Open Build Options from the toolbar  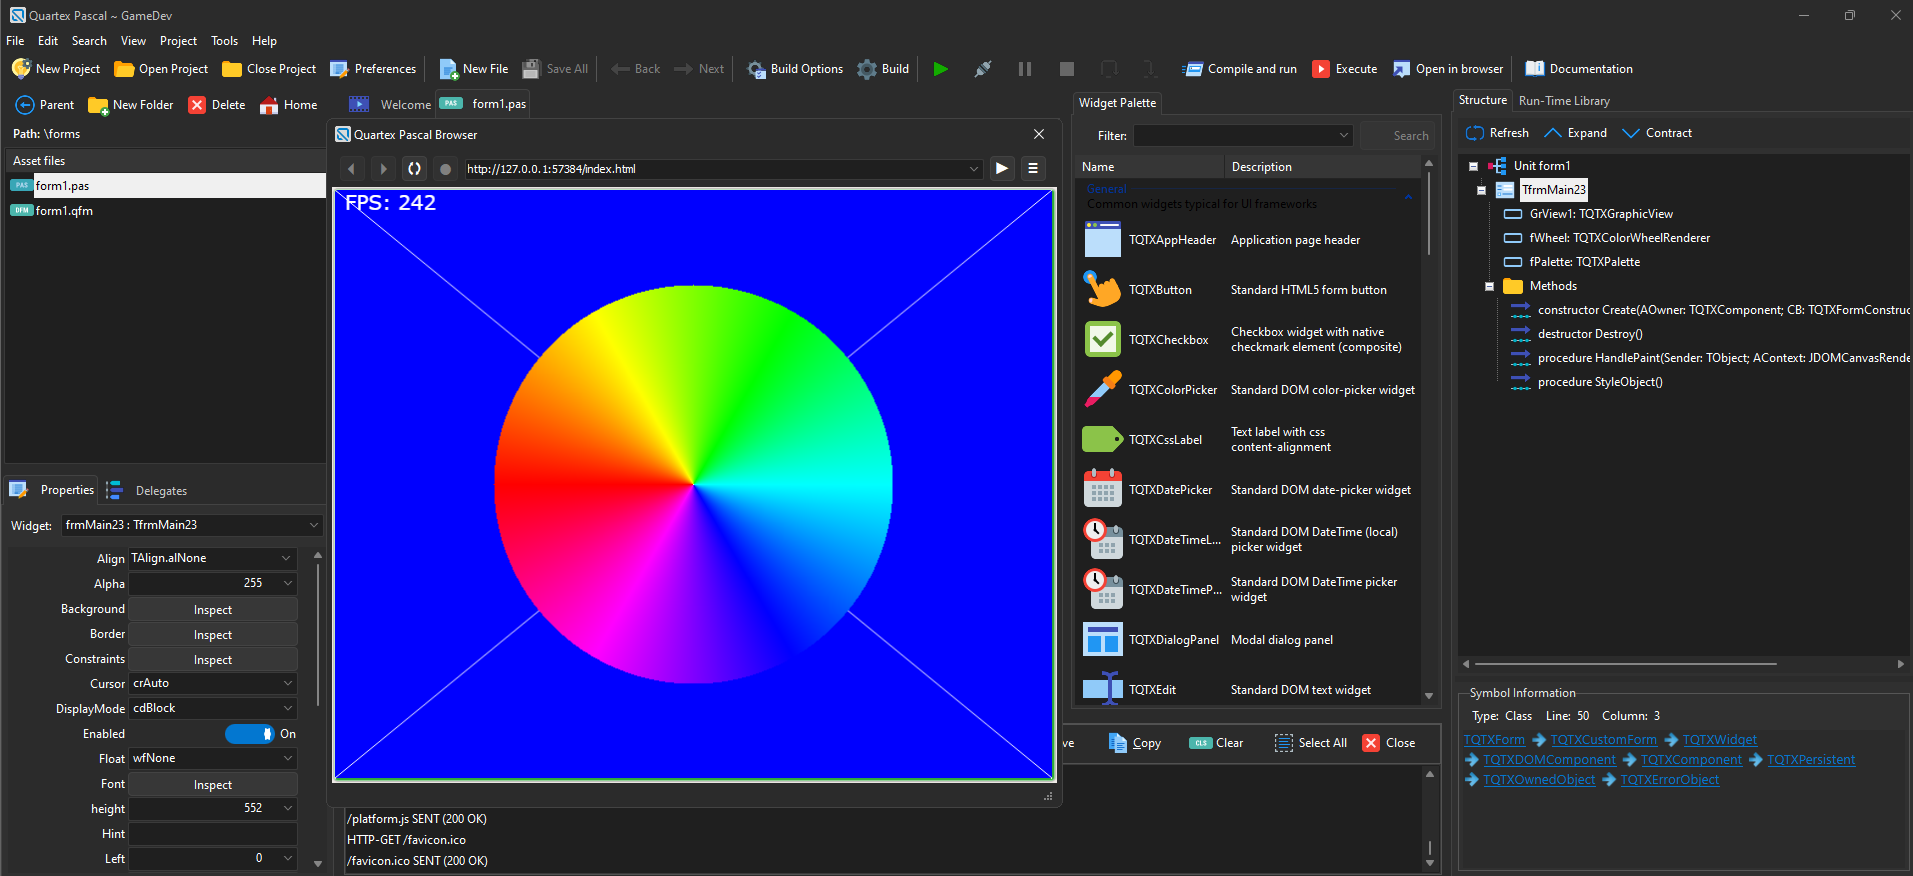pos(795,69)
